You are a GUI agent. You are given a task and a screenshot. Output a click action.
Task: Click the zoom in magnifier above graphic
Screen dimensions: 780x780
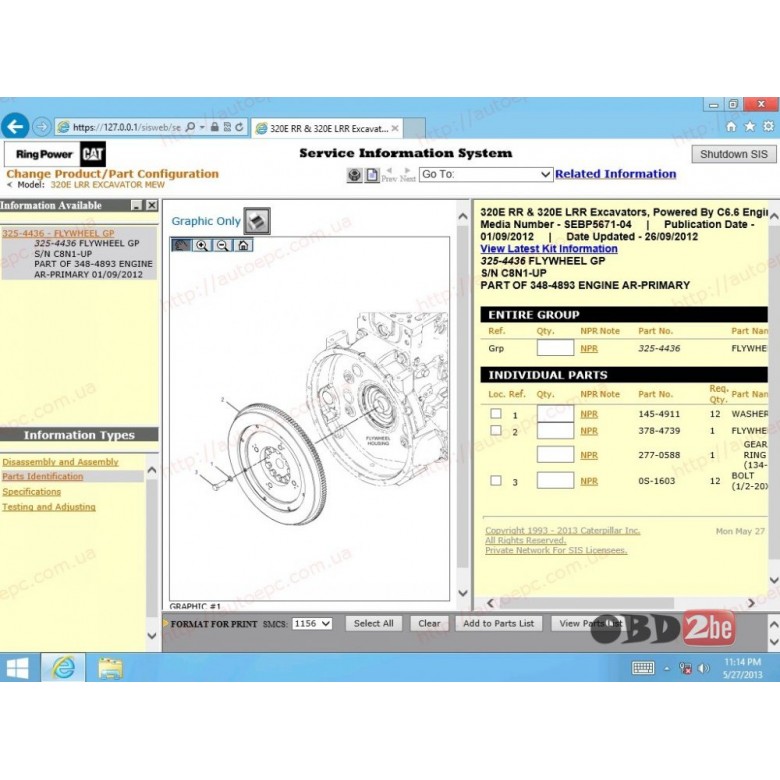pyautogui.click(x=202, y=245)
